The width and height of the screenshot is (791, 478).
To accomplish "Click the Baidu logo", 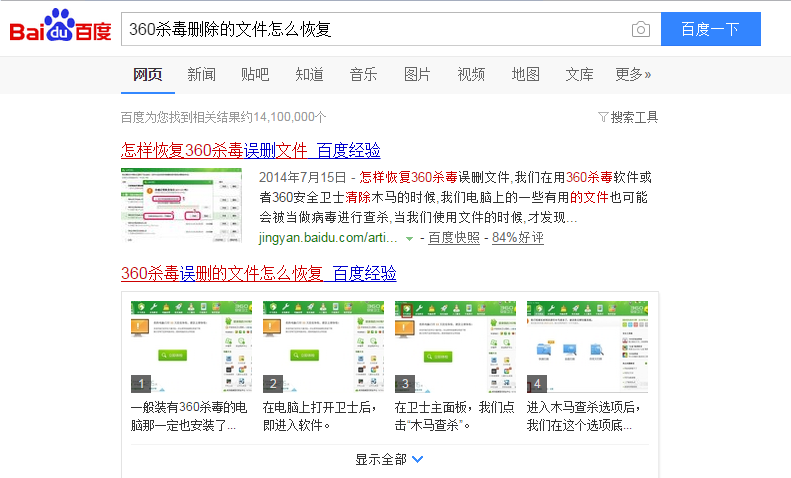I will [x=60, y=25].
